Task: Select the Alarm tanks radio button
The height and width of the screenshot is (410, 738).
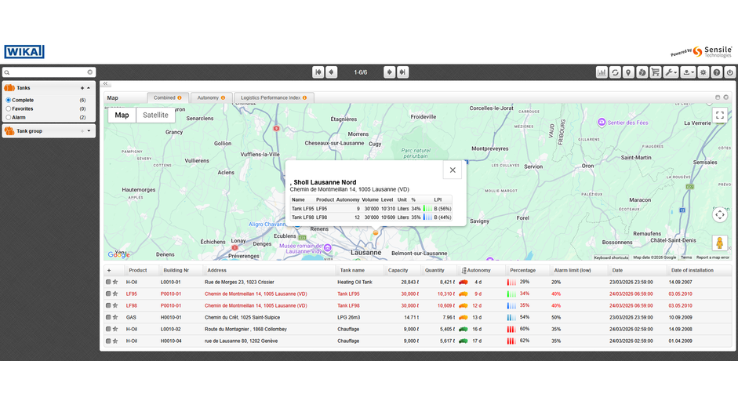Action: point(8,117)
